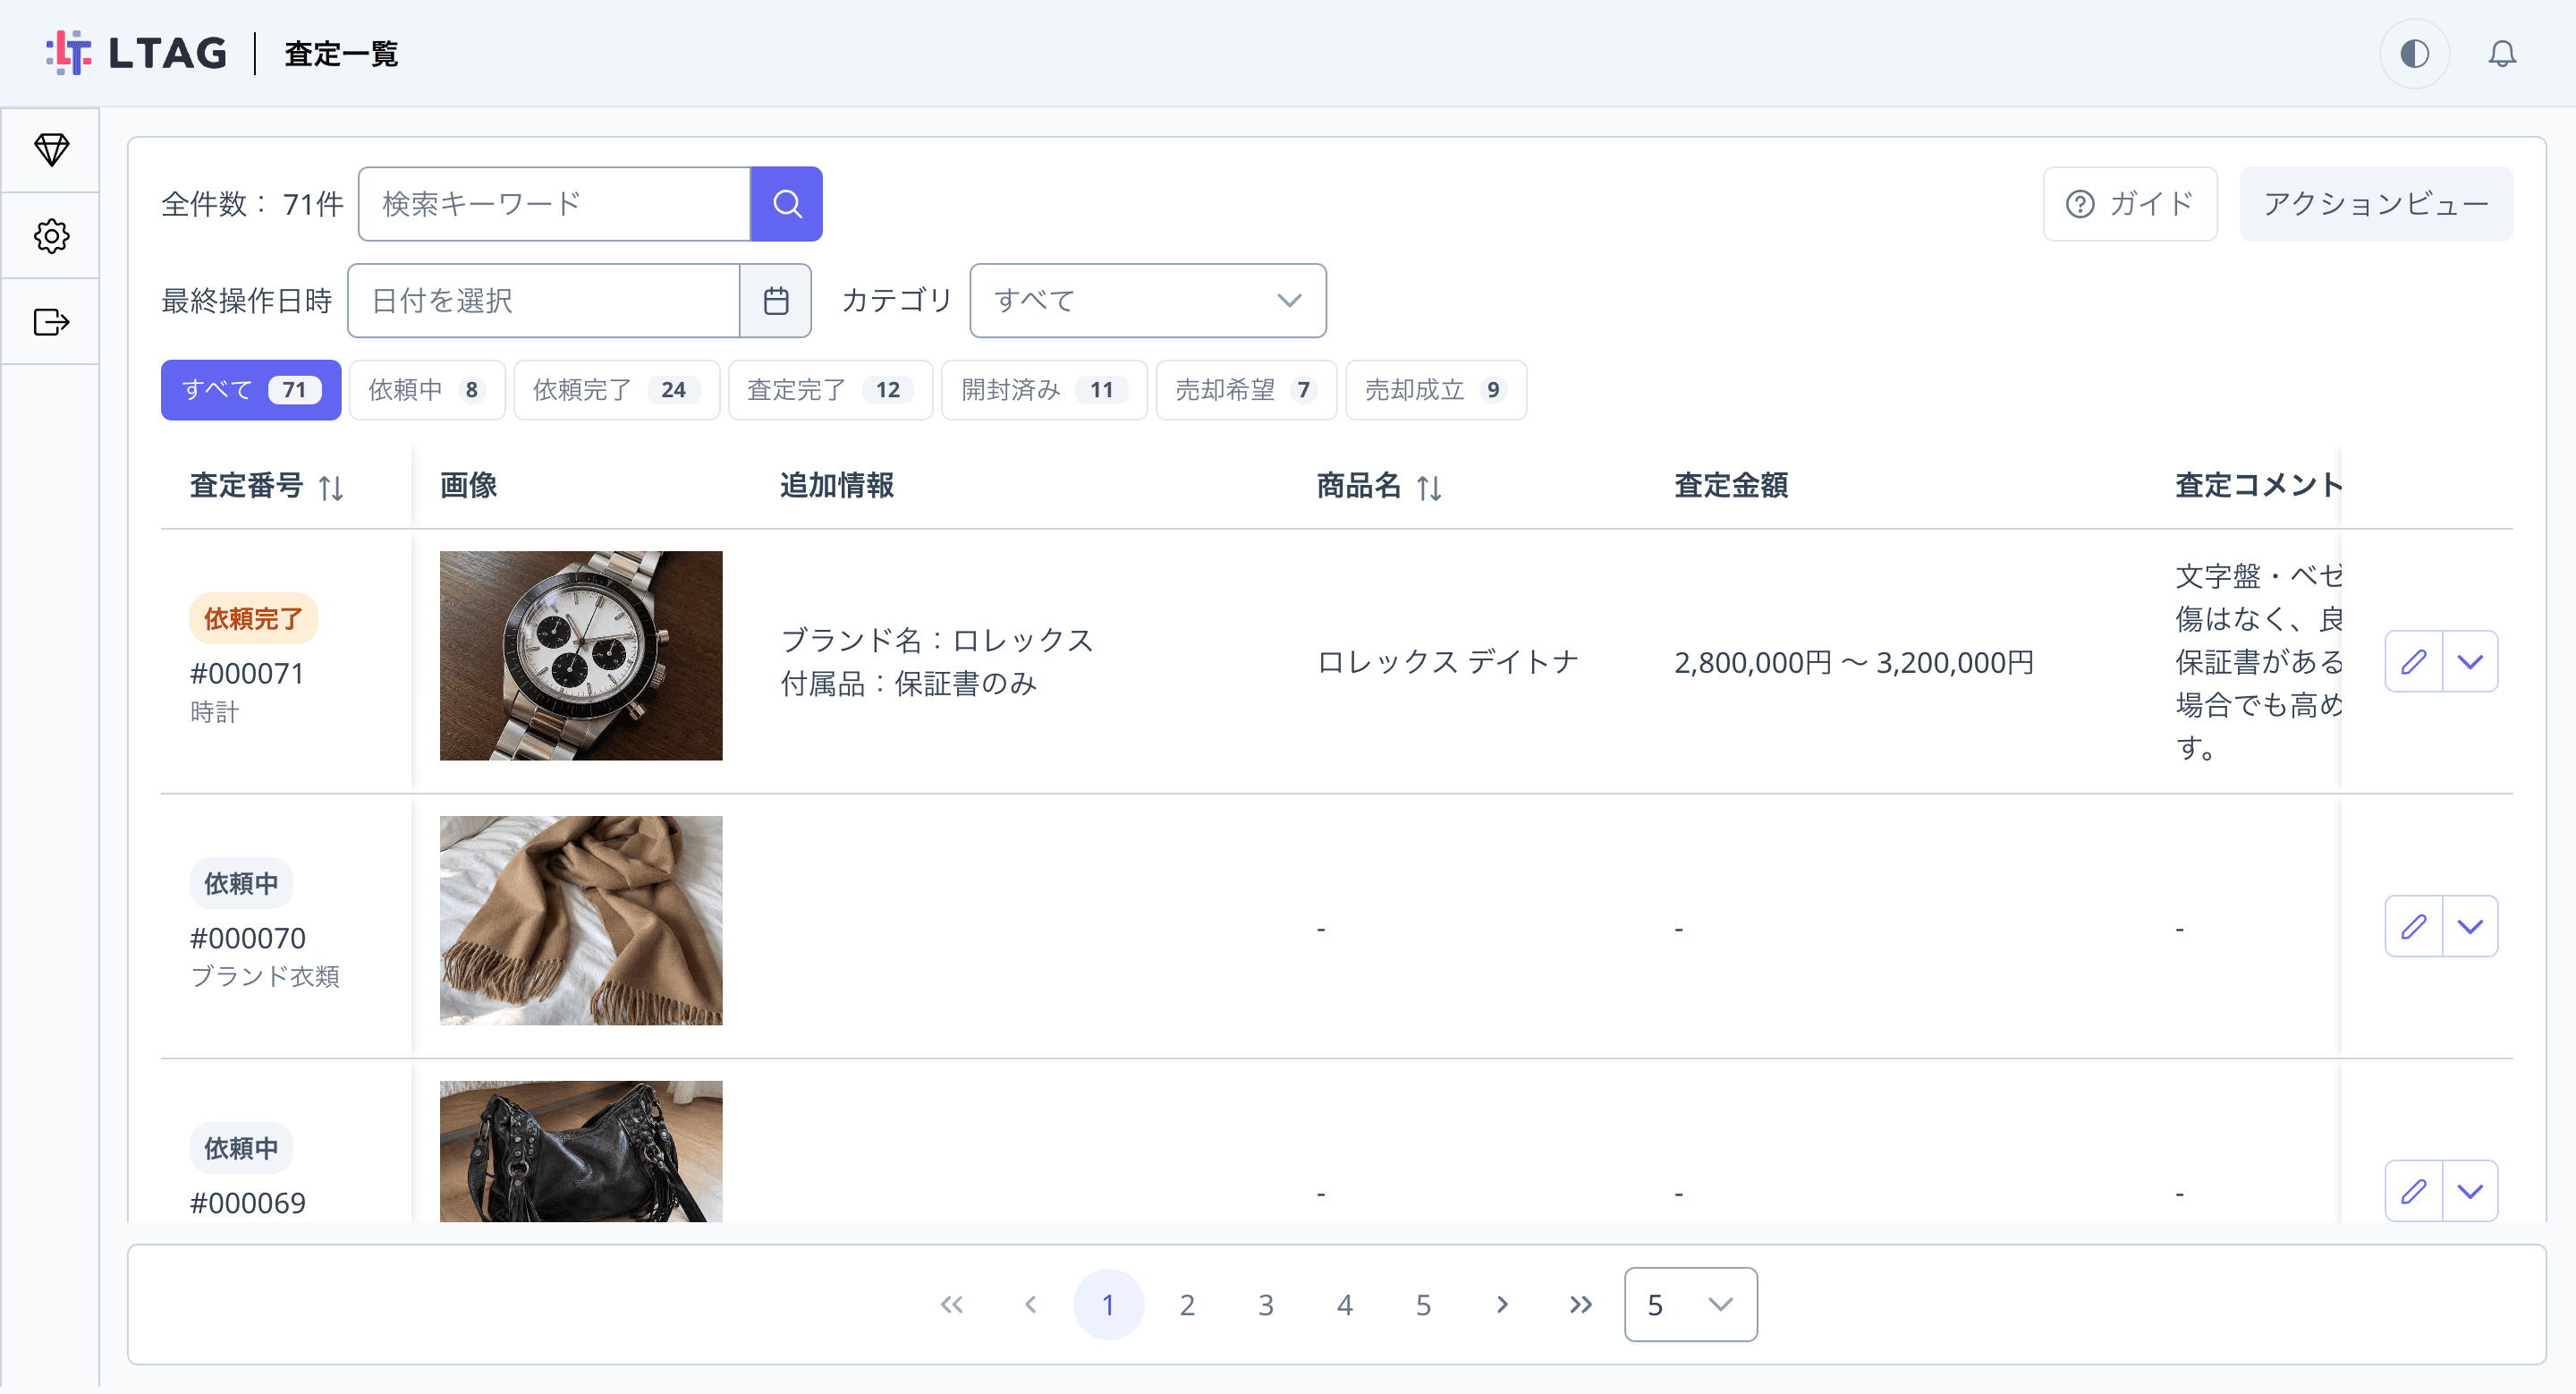The width and height of the screenshot is (2576, 1394).
Task: Open the rows-per-page dropdown showing 5
Action: click(1691, 1304)
